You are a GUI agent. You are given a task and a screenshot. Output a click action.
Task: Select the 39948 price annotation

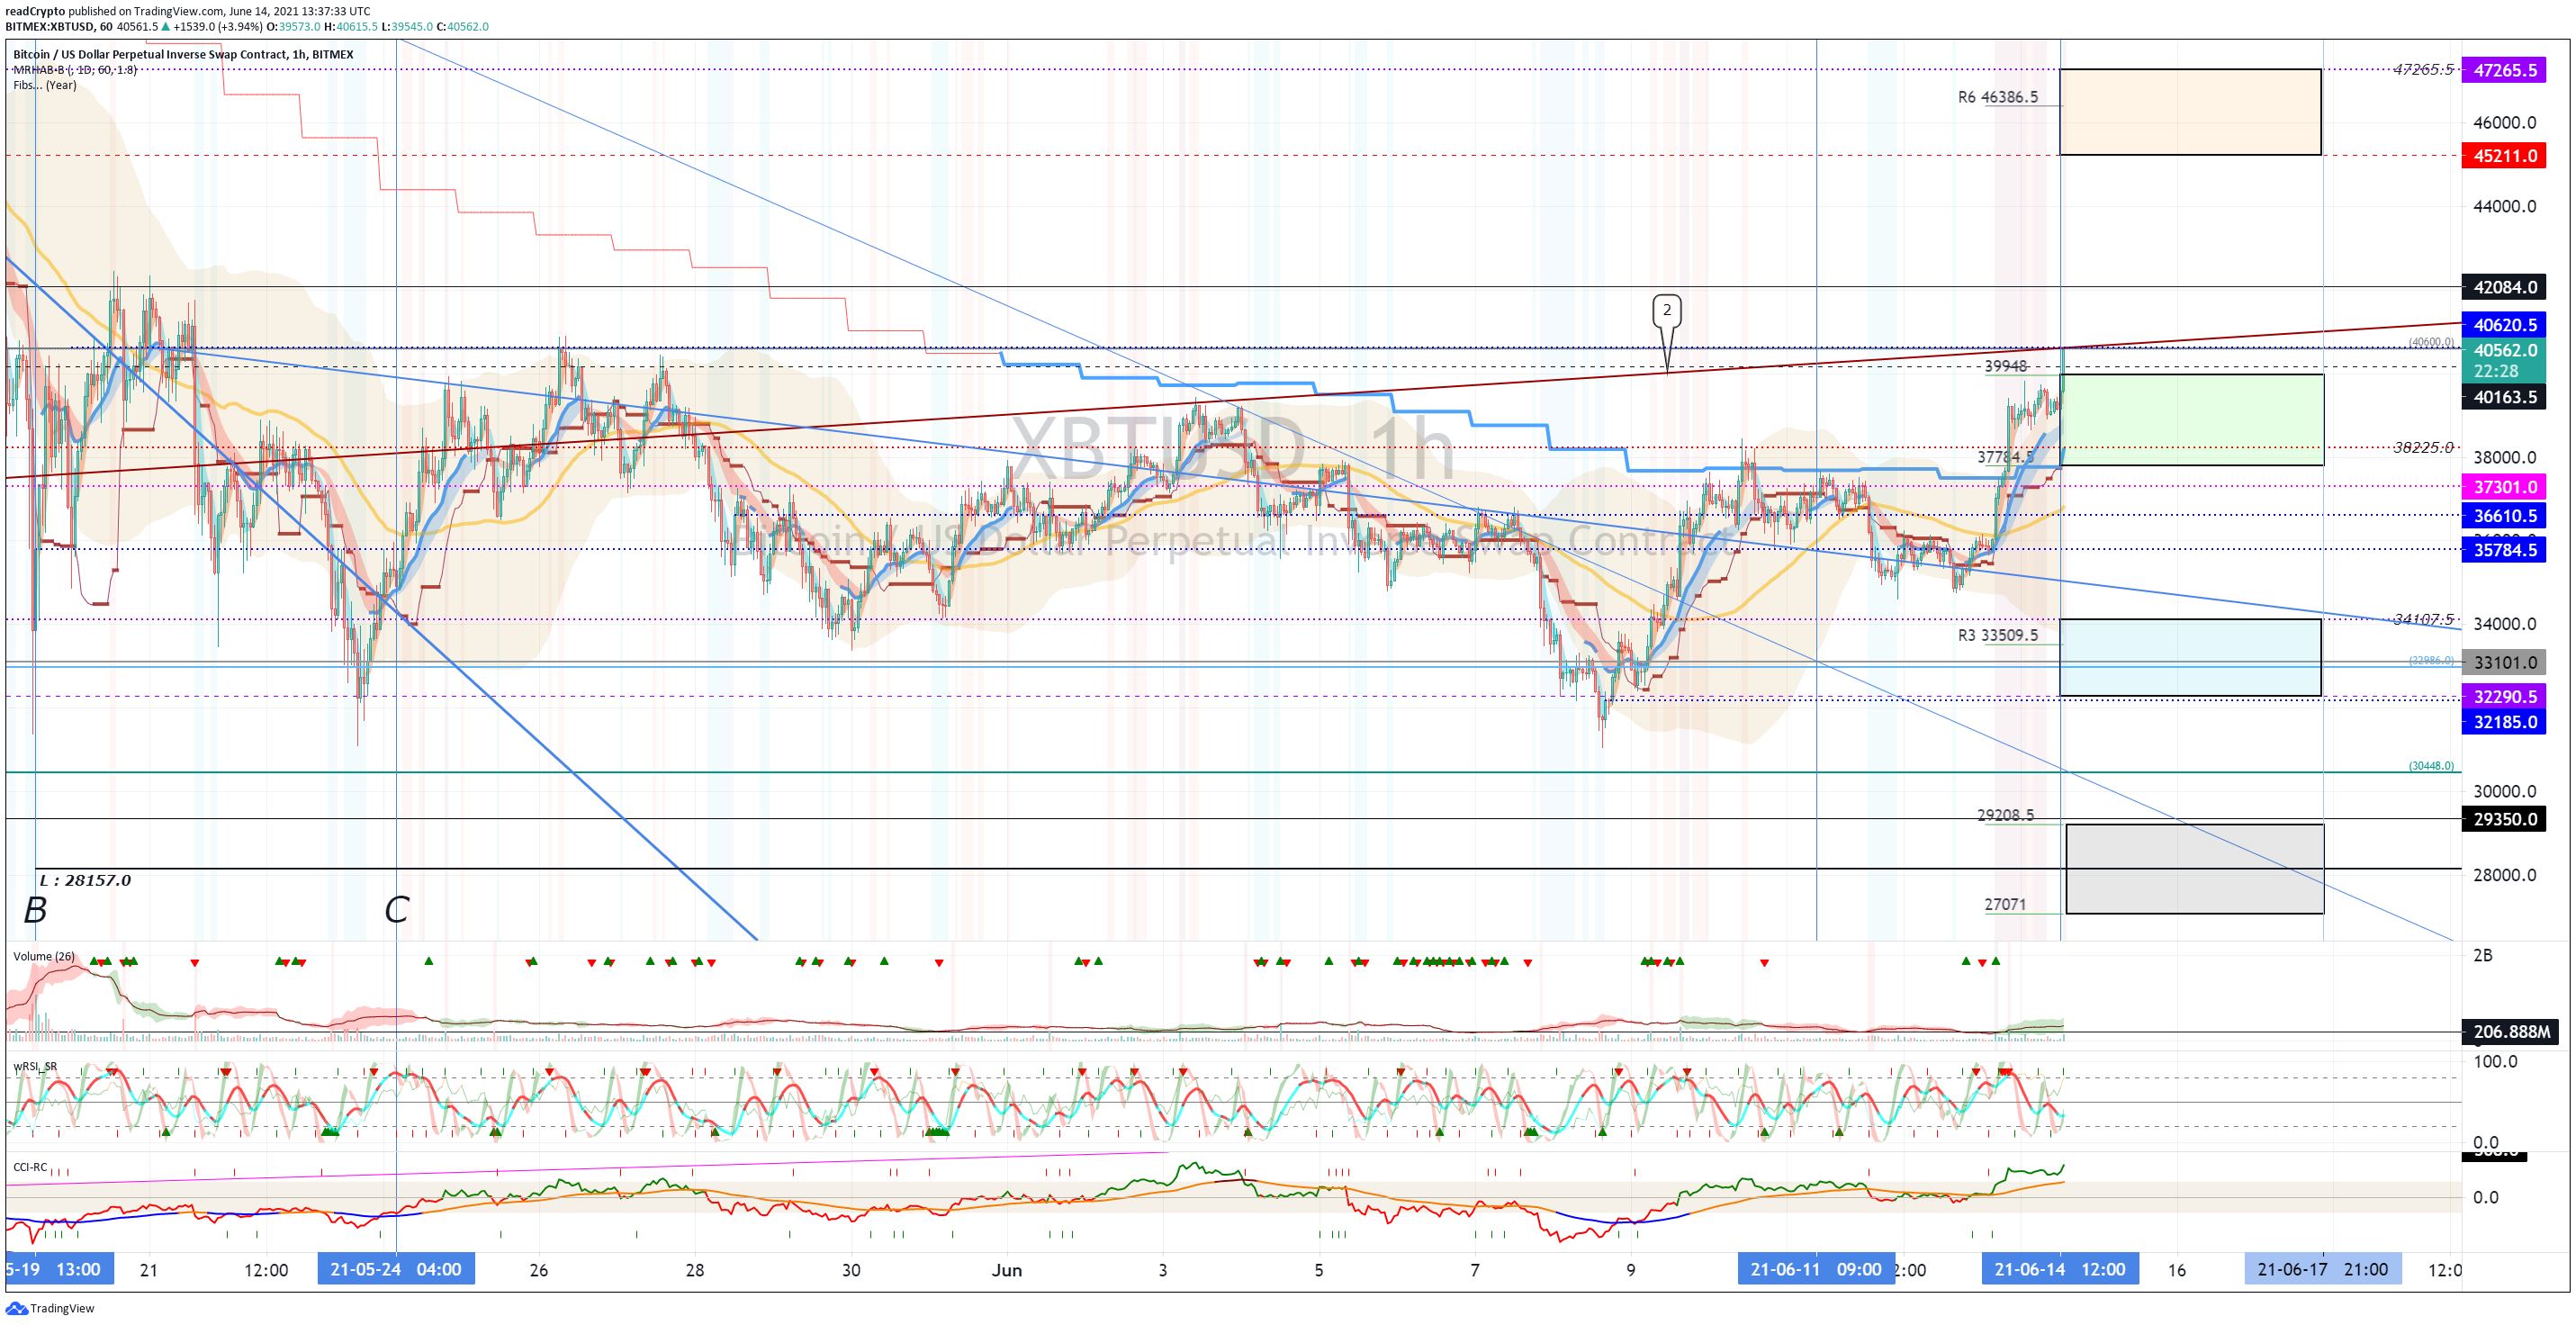pos(2006,366)
